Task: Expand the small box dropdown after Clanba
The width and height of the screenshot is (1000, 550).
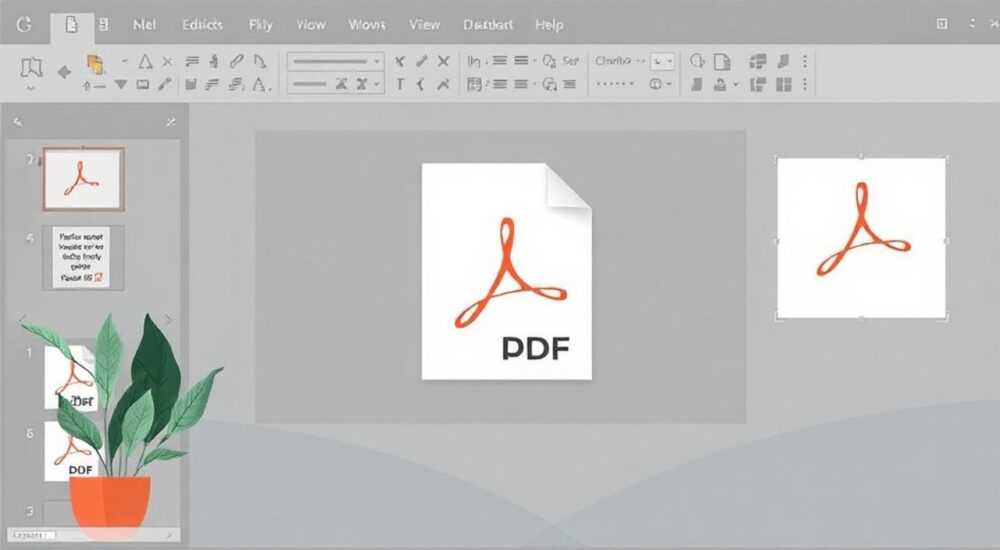Action: 662,61
